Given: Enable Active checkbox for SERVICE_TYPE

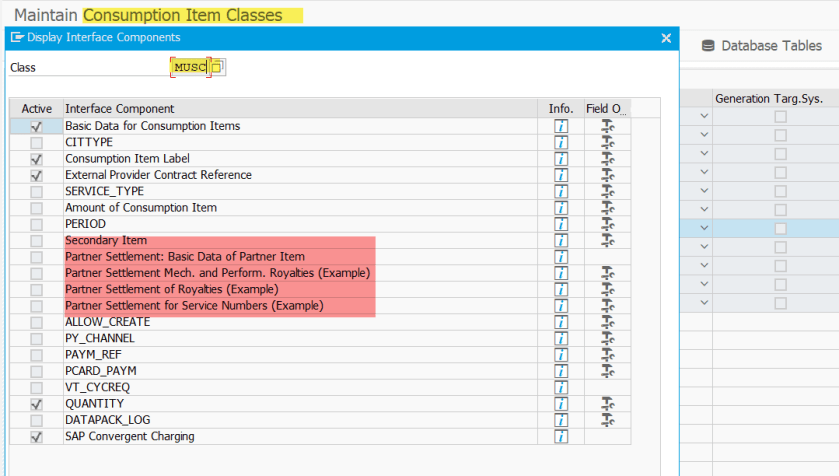Looking at the screenshot, I should [36, 192].
